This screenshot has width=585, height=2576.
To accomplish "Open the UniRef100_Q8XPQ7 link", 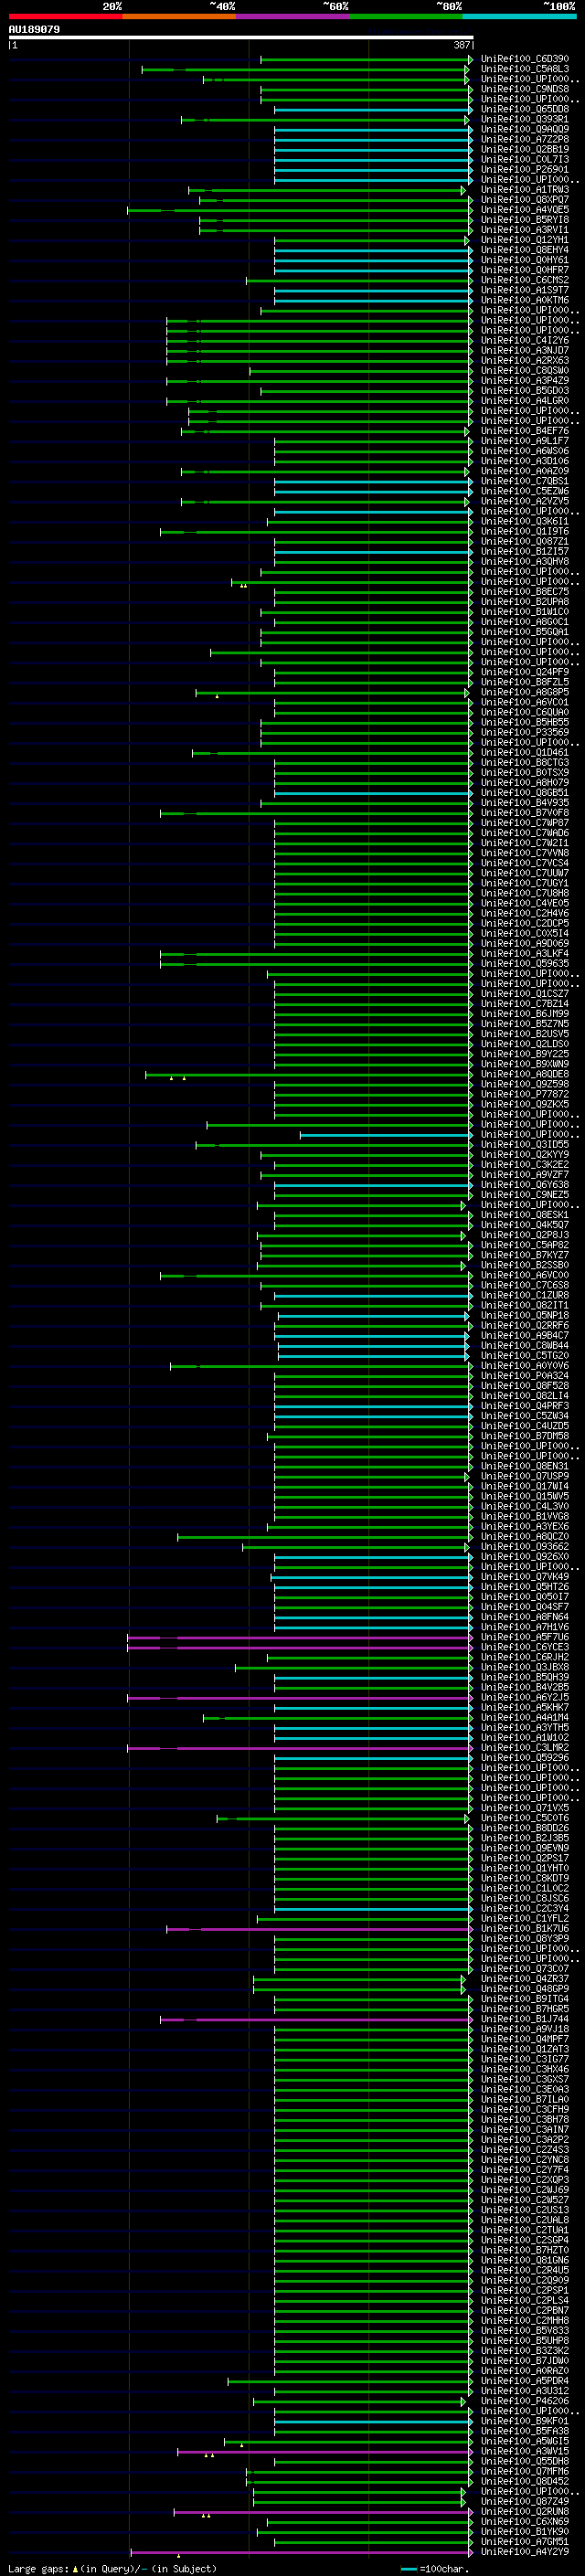I will pyautogui.click(x=524, y=200).
